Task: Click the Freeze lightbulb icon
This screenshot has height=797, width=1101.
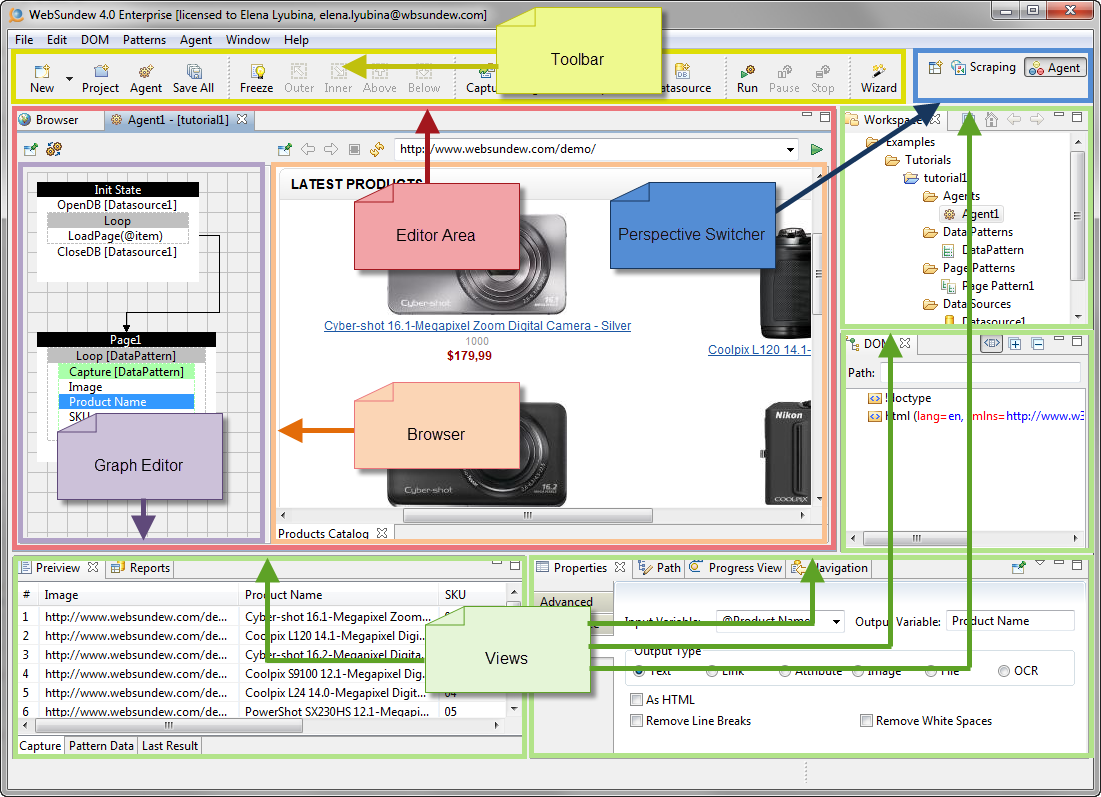Action: (x=257, y=72)
